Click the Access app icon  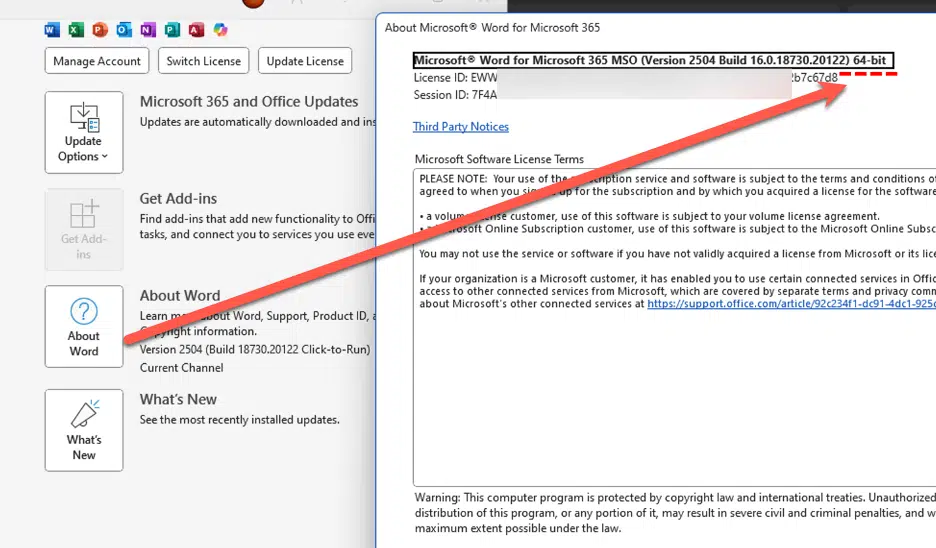(196, 29)
